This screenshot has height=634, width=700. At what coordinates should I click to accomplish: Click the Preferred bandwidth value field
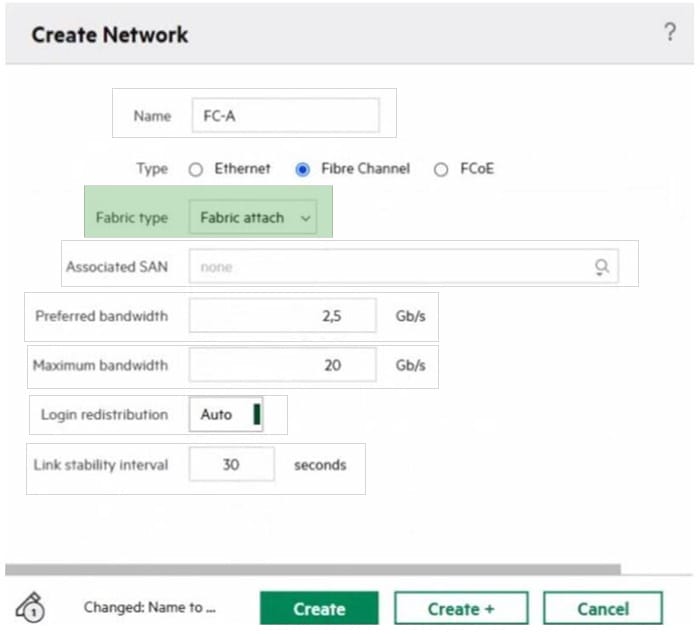(x=282, y=316)
